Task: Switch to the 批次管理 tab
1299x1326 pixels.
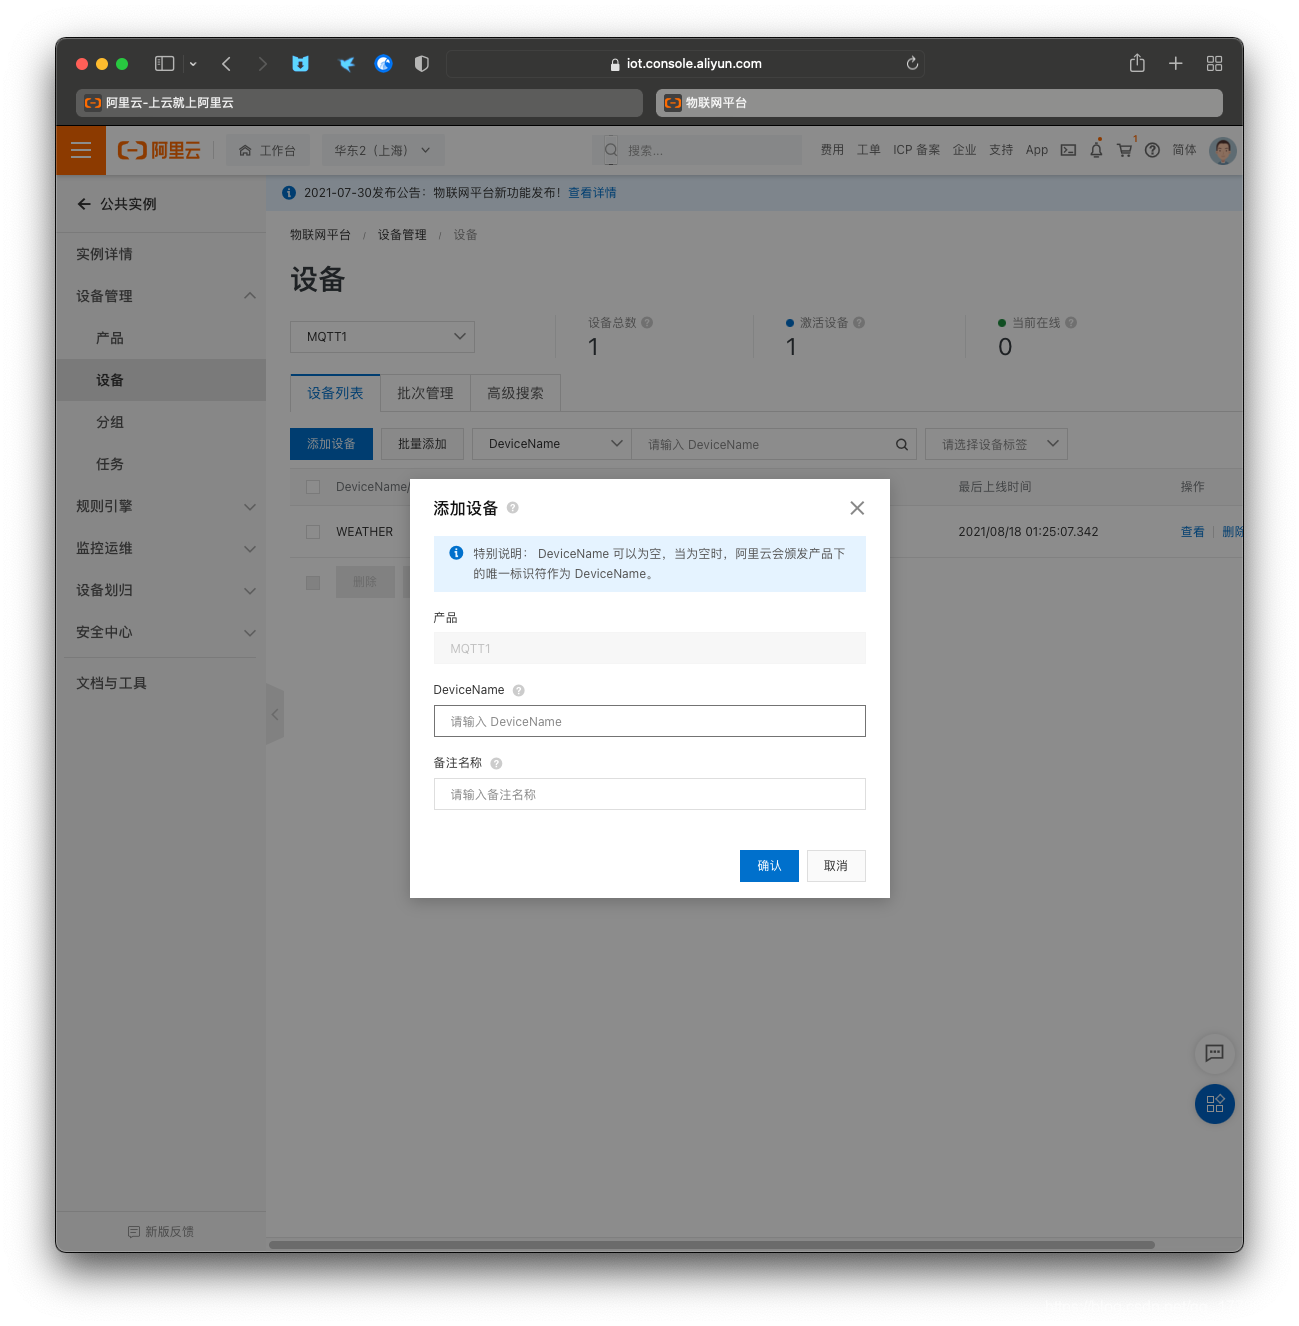Action: click(425, 393)
